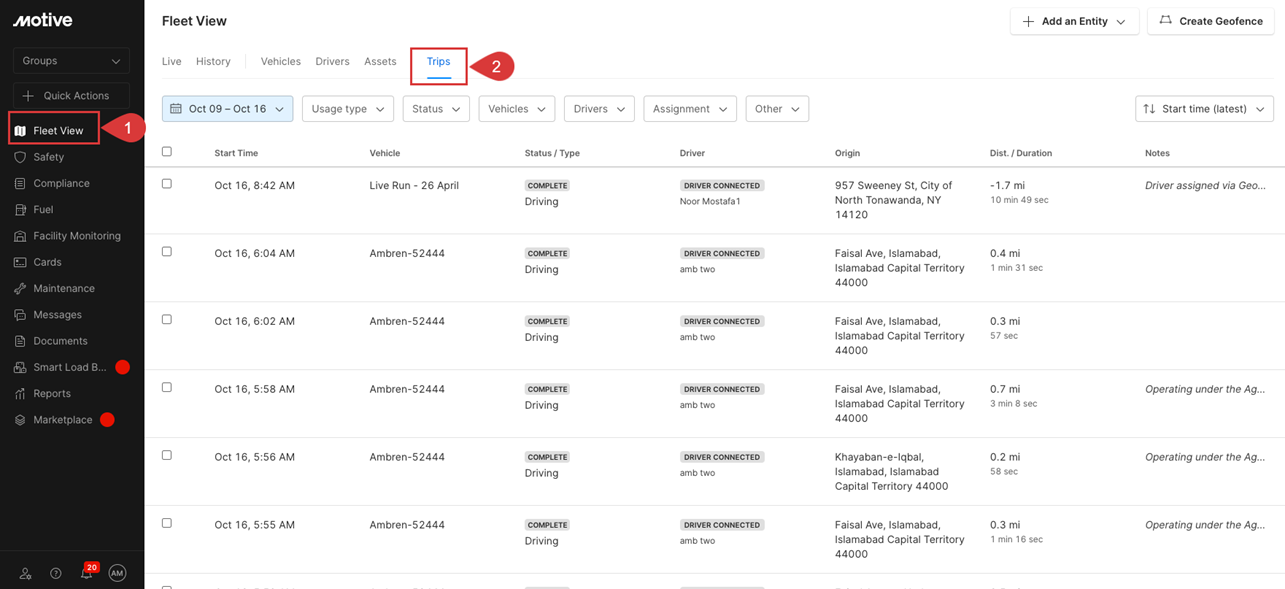Expand the Groups dropdown in sidebar
The image size is (1285, 589).
71,61
